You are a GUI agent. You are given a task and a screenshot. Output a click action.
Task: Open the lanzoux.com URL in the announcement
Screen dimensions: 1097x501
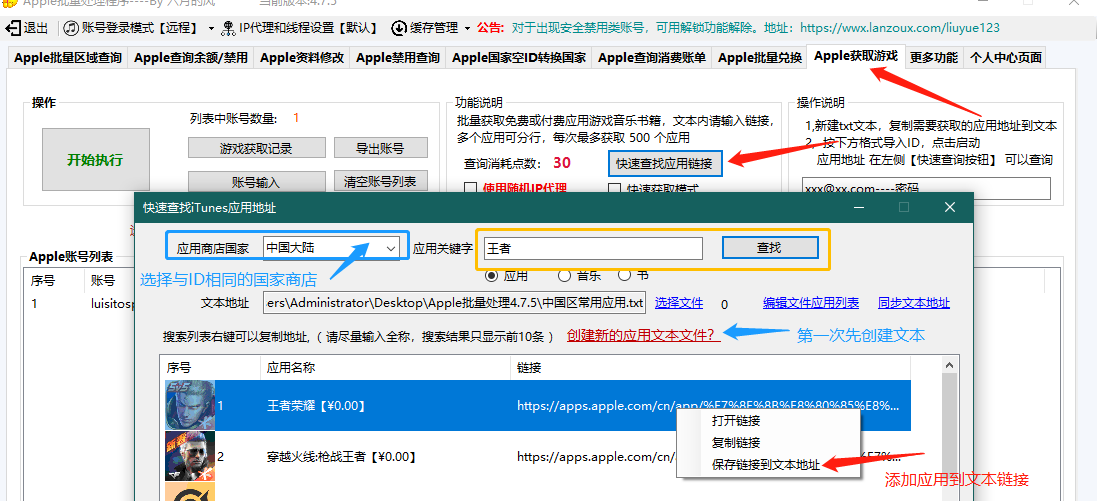point(900,28)
